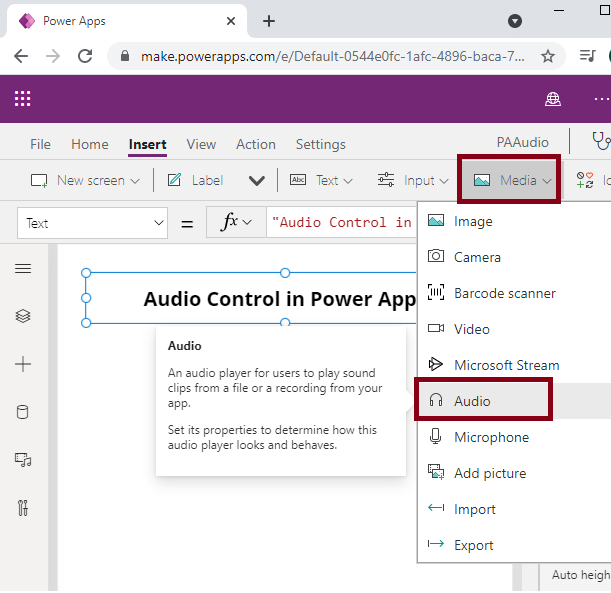Insert Video control from Media menu
The width and height of the screenshot is (611, 593).
(514, 329)
